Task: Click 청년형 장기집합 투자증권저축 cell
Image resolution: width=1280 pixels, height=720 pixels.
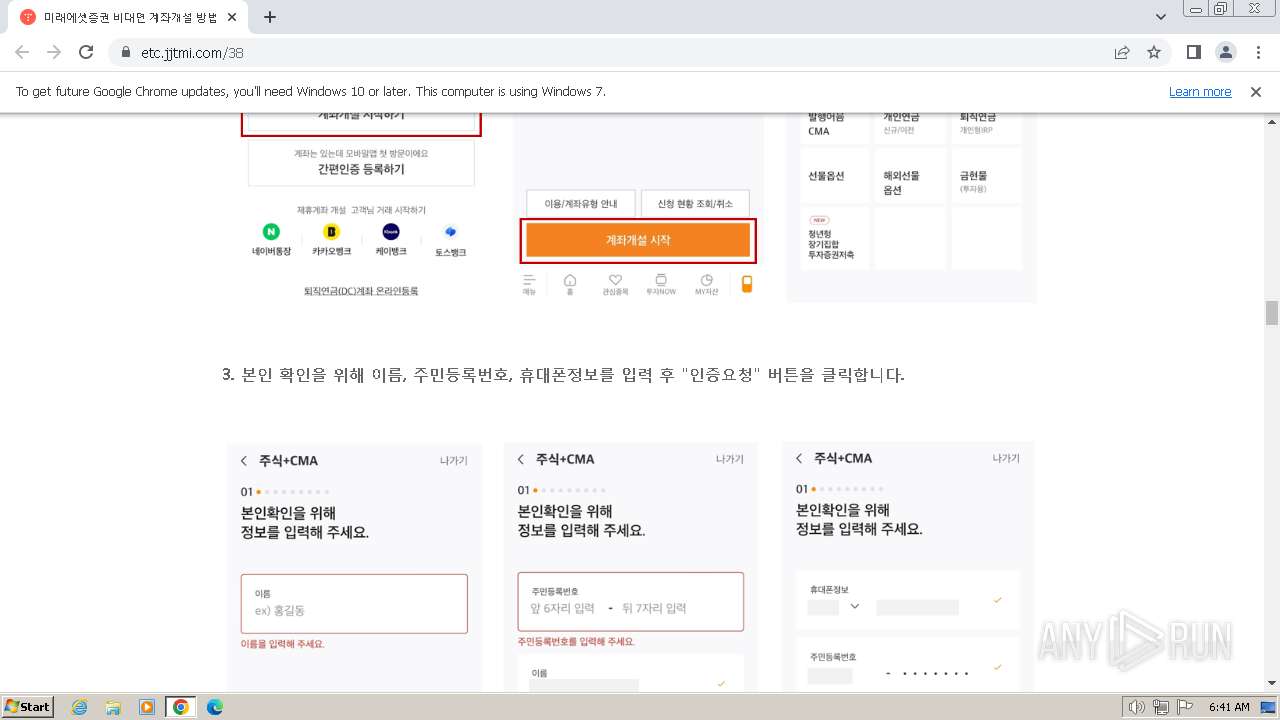Action: [x=835, y=238]
